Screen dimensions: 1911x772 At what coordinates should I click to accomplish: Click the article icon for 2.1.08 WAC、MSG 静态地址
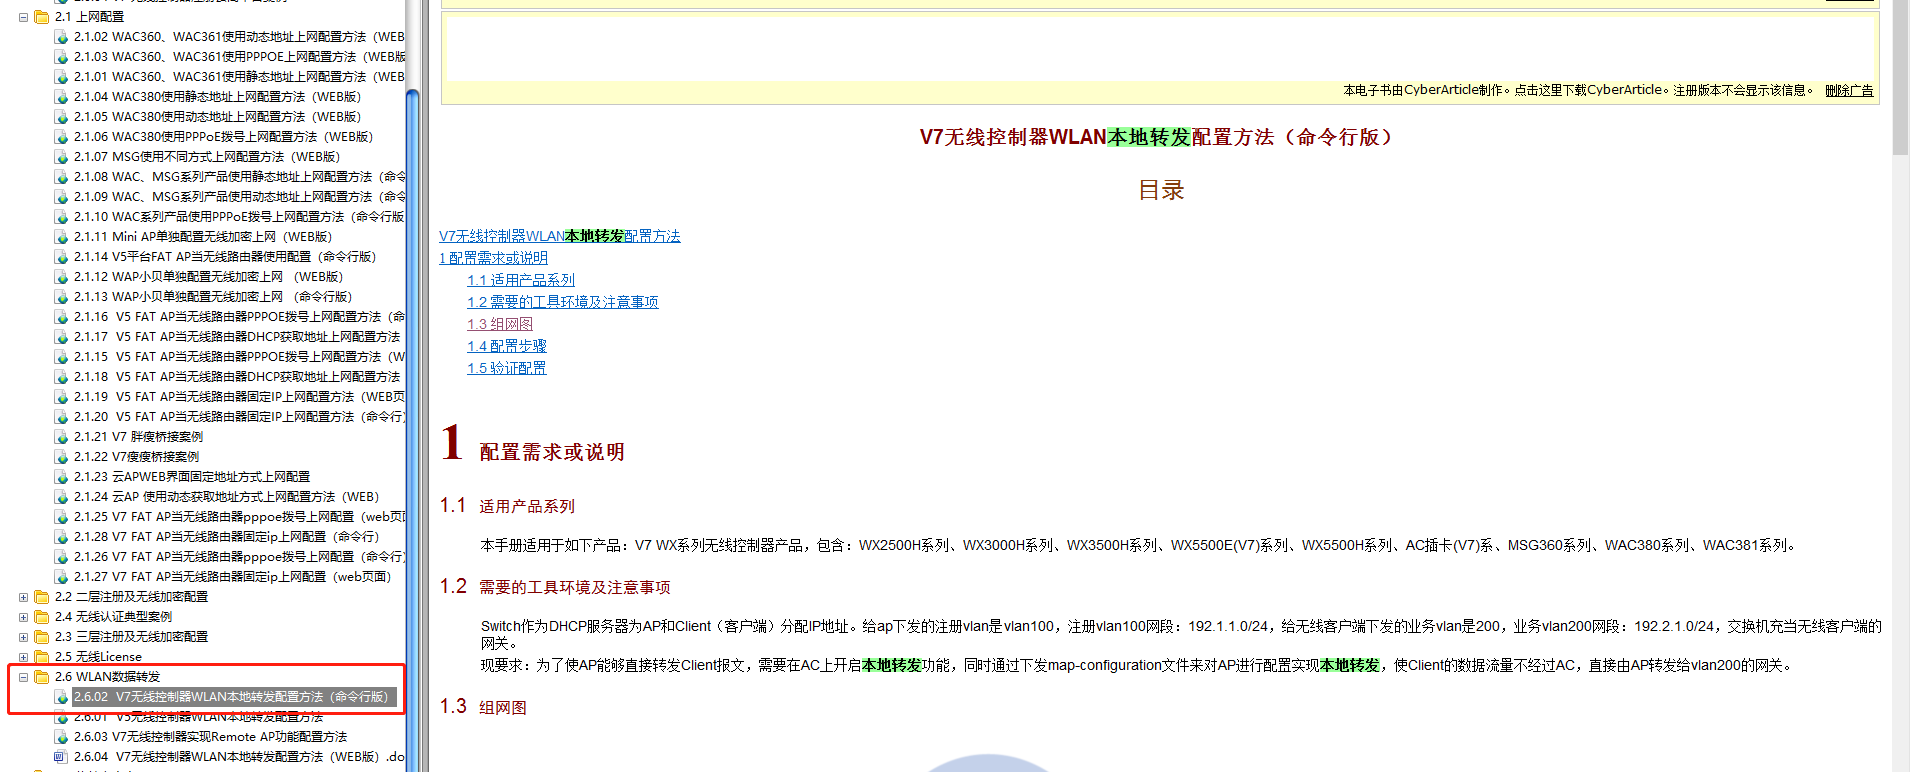point(61,177)
